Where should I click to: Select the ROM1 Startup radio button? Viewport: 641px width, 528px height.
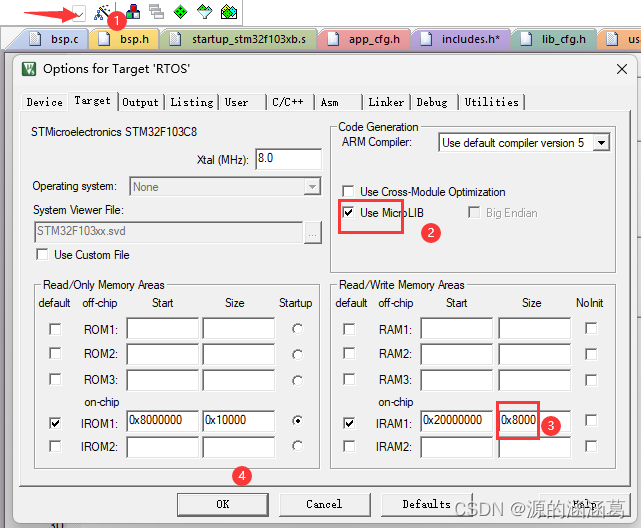click(x=298, y=329)
